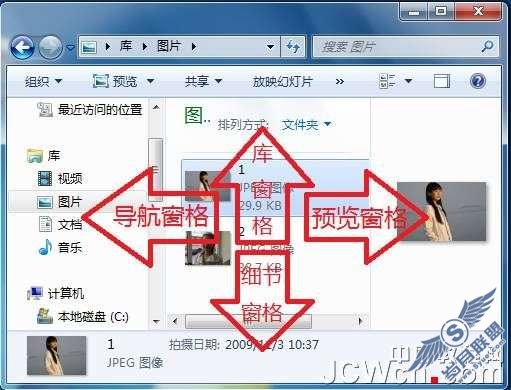
Task: Close the explorer window
Action: pos(478,12)
